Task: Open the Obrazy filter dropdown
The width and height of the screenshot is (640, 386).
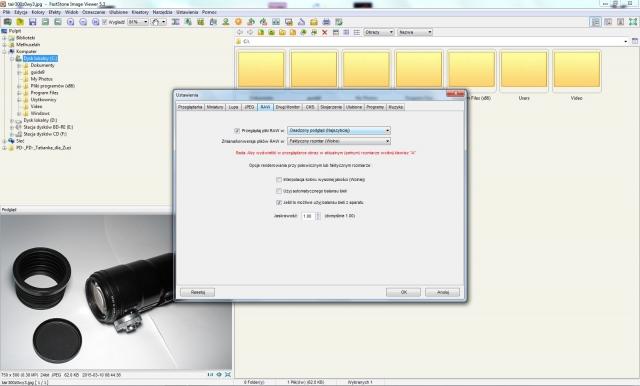Action: (379, 32)
